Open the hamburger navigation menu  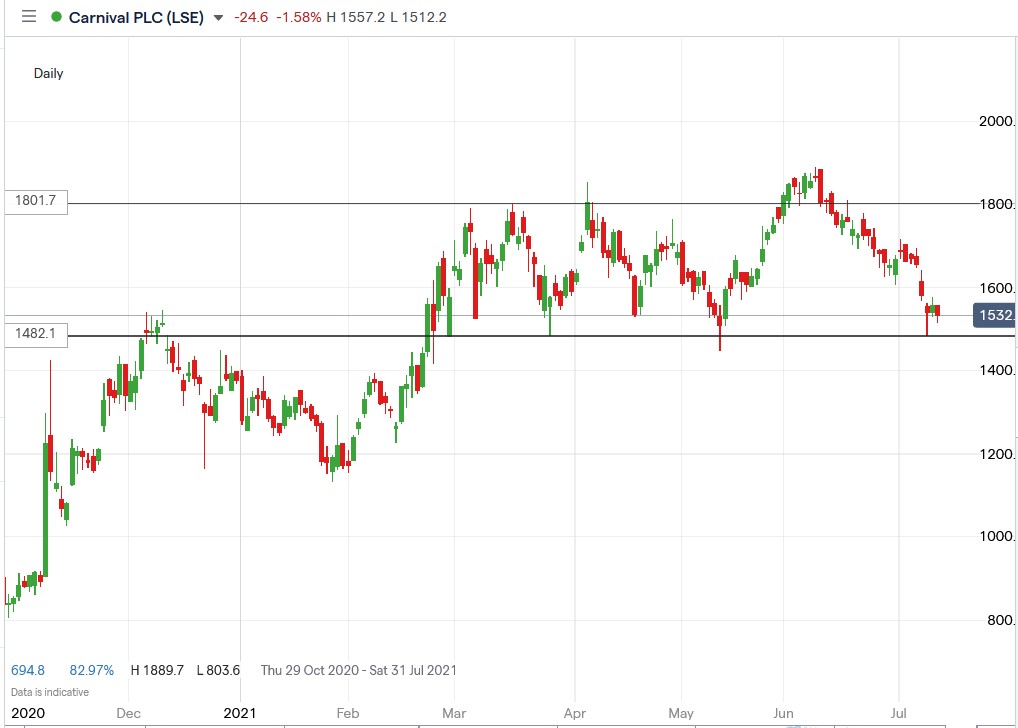click(x=28, y=16)
